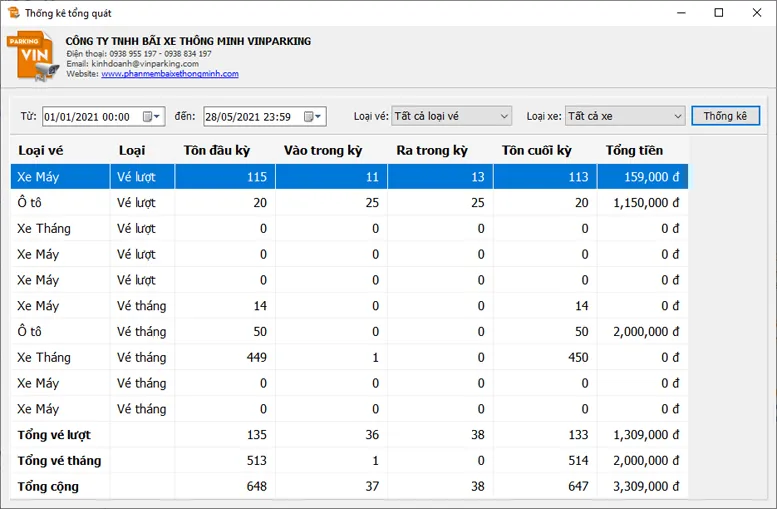Viewport: 777px width, 509px height.
Task: Click the app icon in title bar
Action: [x=13, y=13]
